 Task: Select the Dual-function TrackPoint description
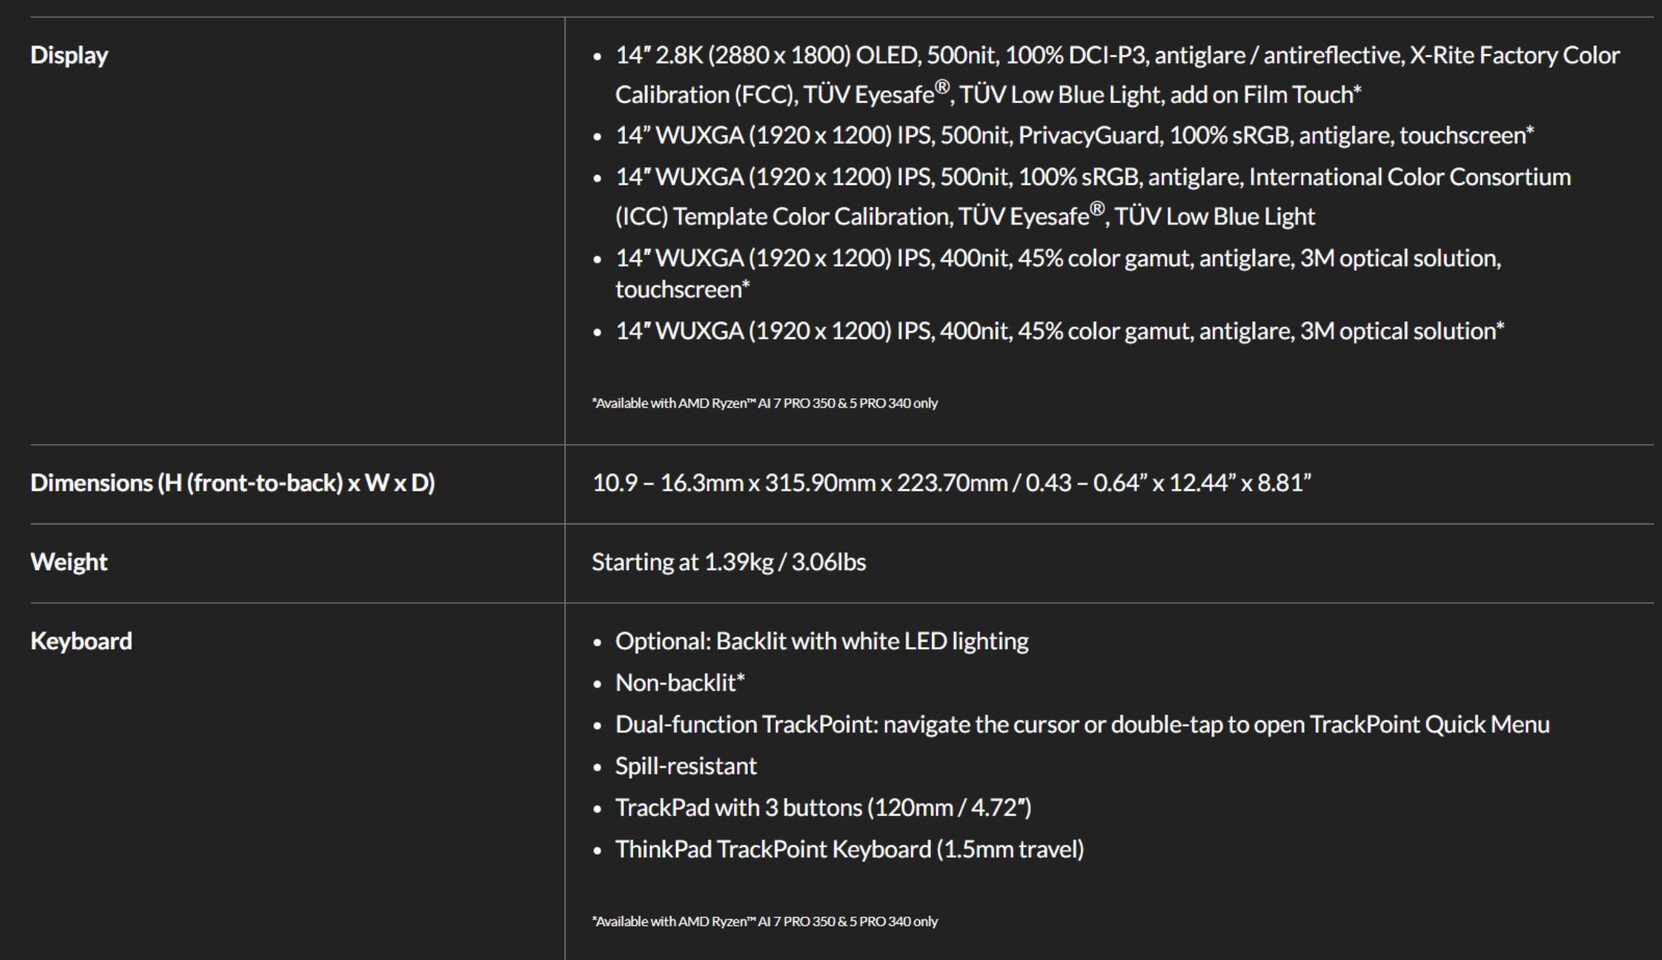[x=1082, y=724]
